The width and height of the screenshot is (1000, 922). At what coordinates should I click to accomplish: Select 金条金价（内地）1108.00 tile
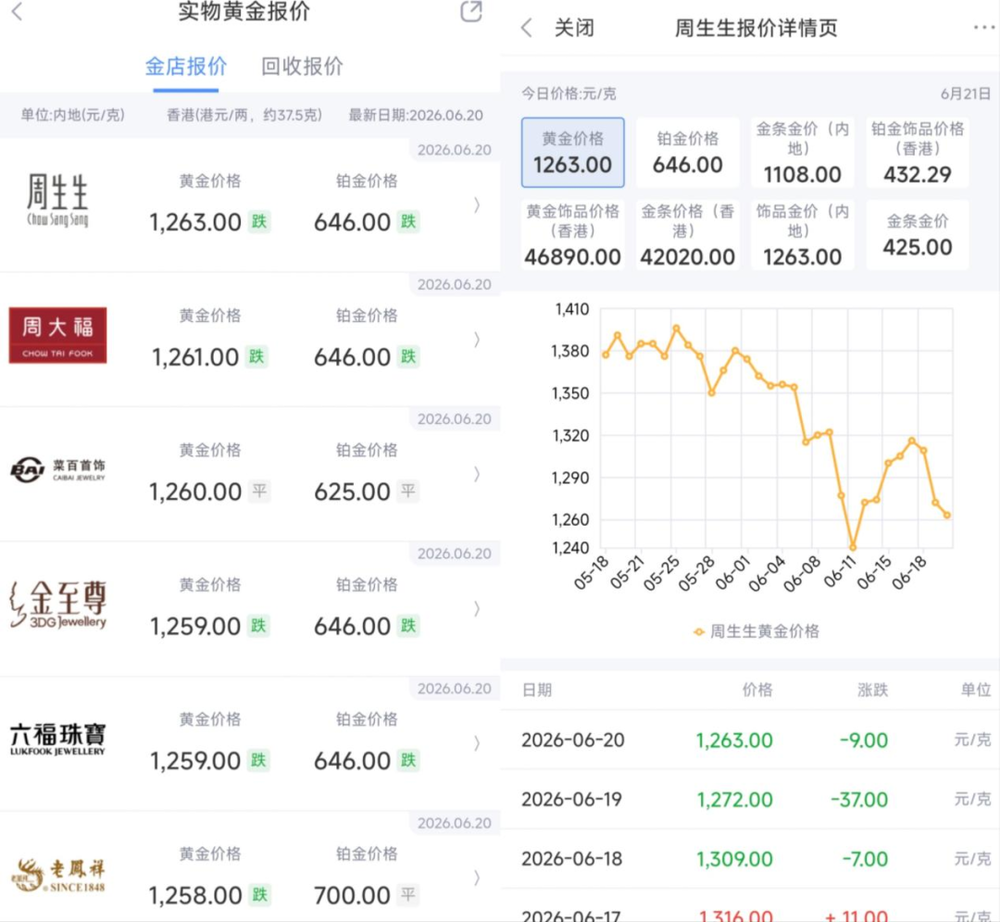pos(802,152)
